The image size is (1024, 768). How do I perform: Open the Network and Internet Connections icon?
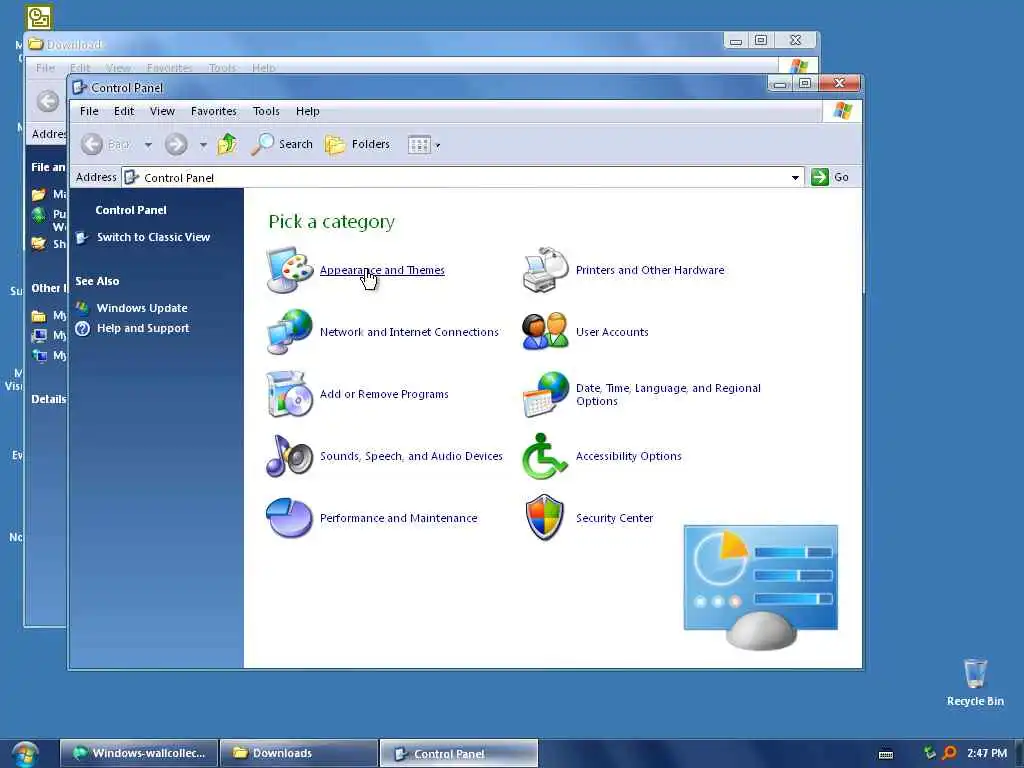click(x=289, y=332)
